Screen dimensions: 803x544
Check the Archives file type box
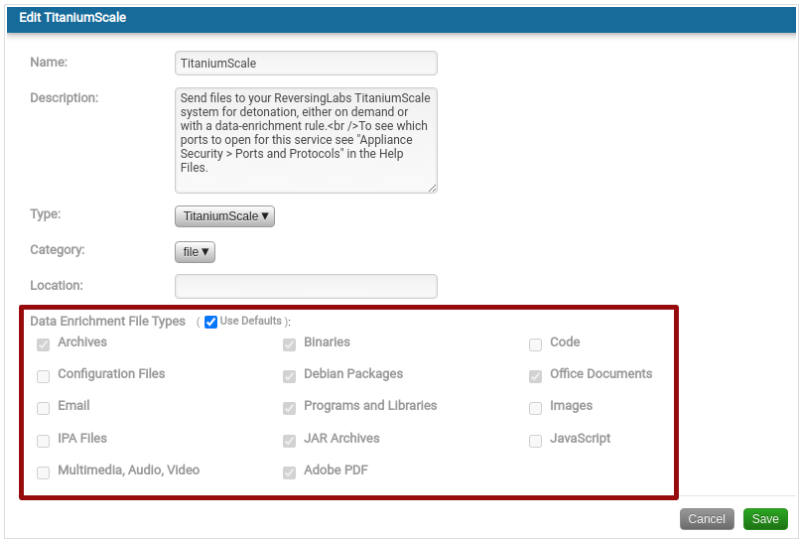pyautogui.click(x=43, y=344)
